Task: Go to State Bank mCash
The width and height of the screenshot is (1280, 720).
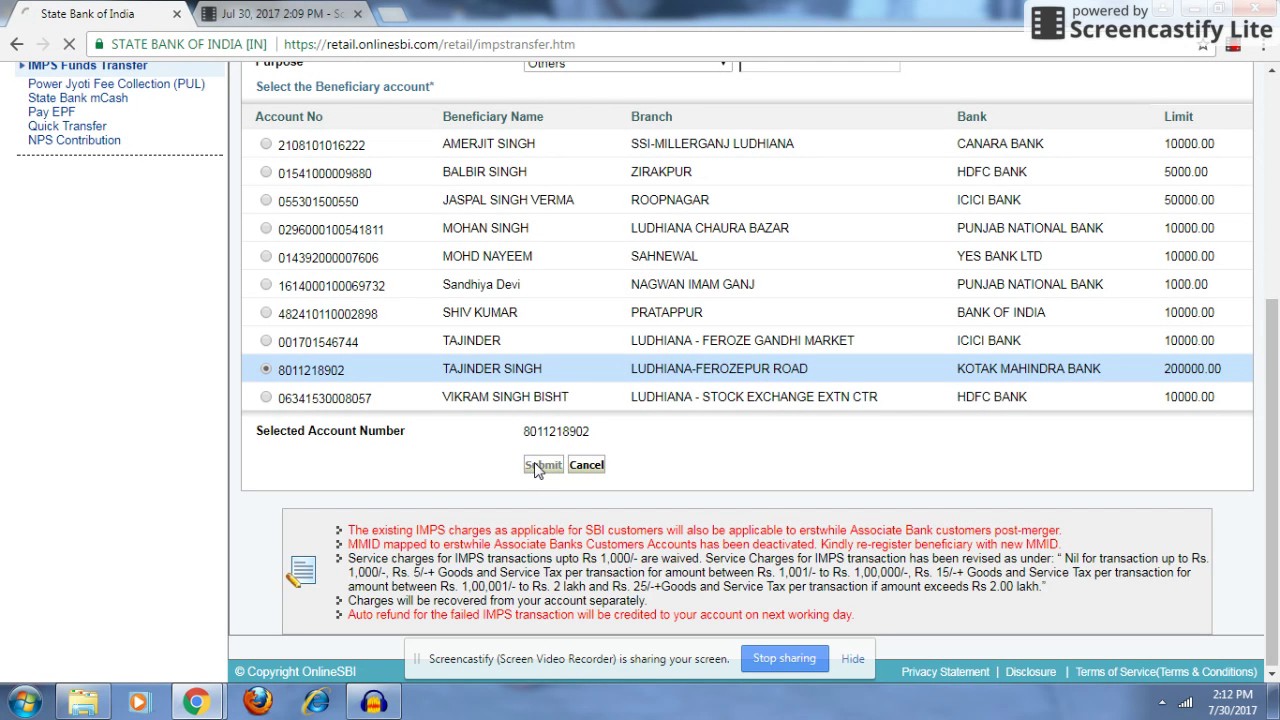Action: [78, 98]
